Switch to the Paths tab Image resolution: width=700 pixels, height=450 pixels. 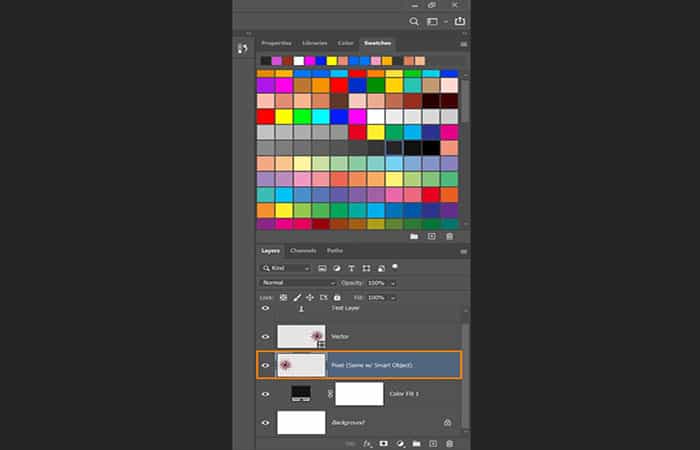click(335, 251)
